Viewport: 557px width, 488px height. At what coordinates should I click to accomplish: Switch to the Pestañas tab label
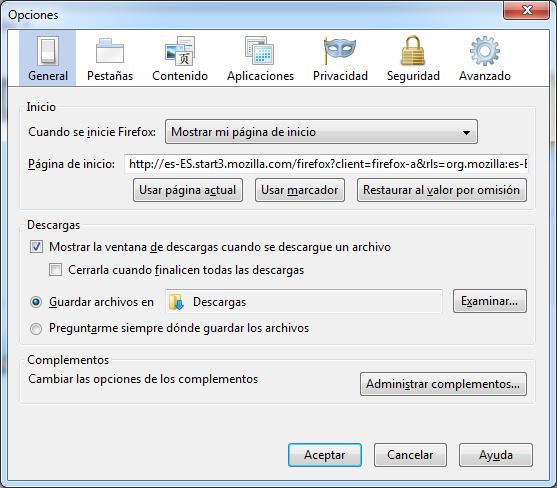click(x=110, y=76)
